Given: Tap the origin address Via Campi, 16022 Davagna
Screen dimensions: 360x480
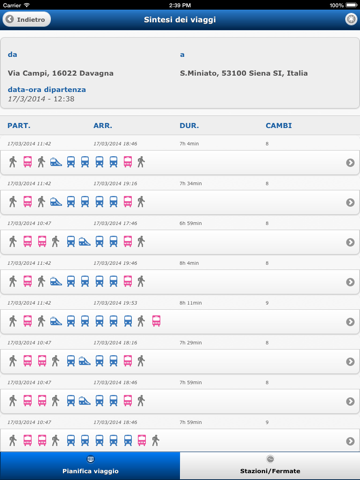Looking at the screenshot, I should [x=61, y=73].
